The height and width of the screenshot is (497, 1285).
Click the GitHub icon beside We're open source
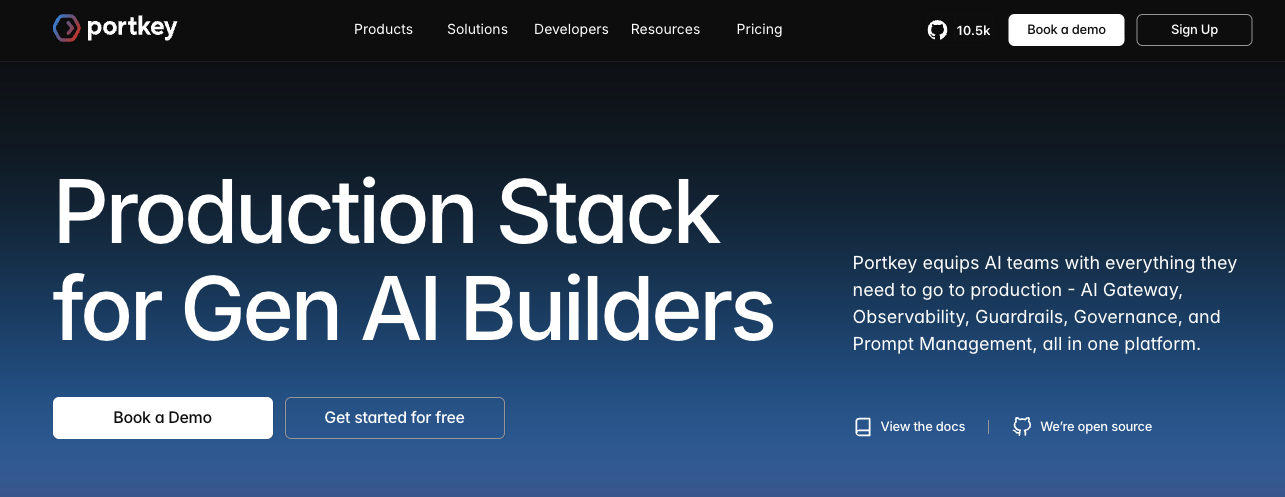coord(1022,427)
